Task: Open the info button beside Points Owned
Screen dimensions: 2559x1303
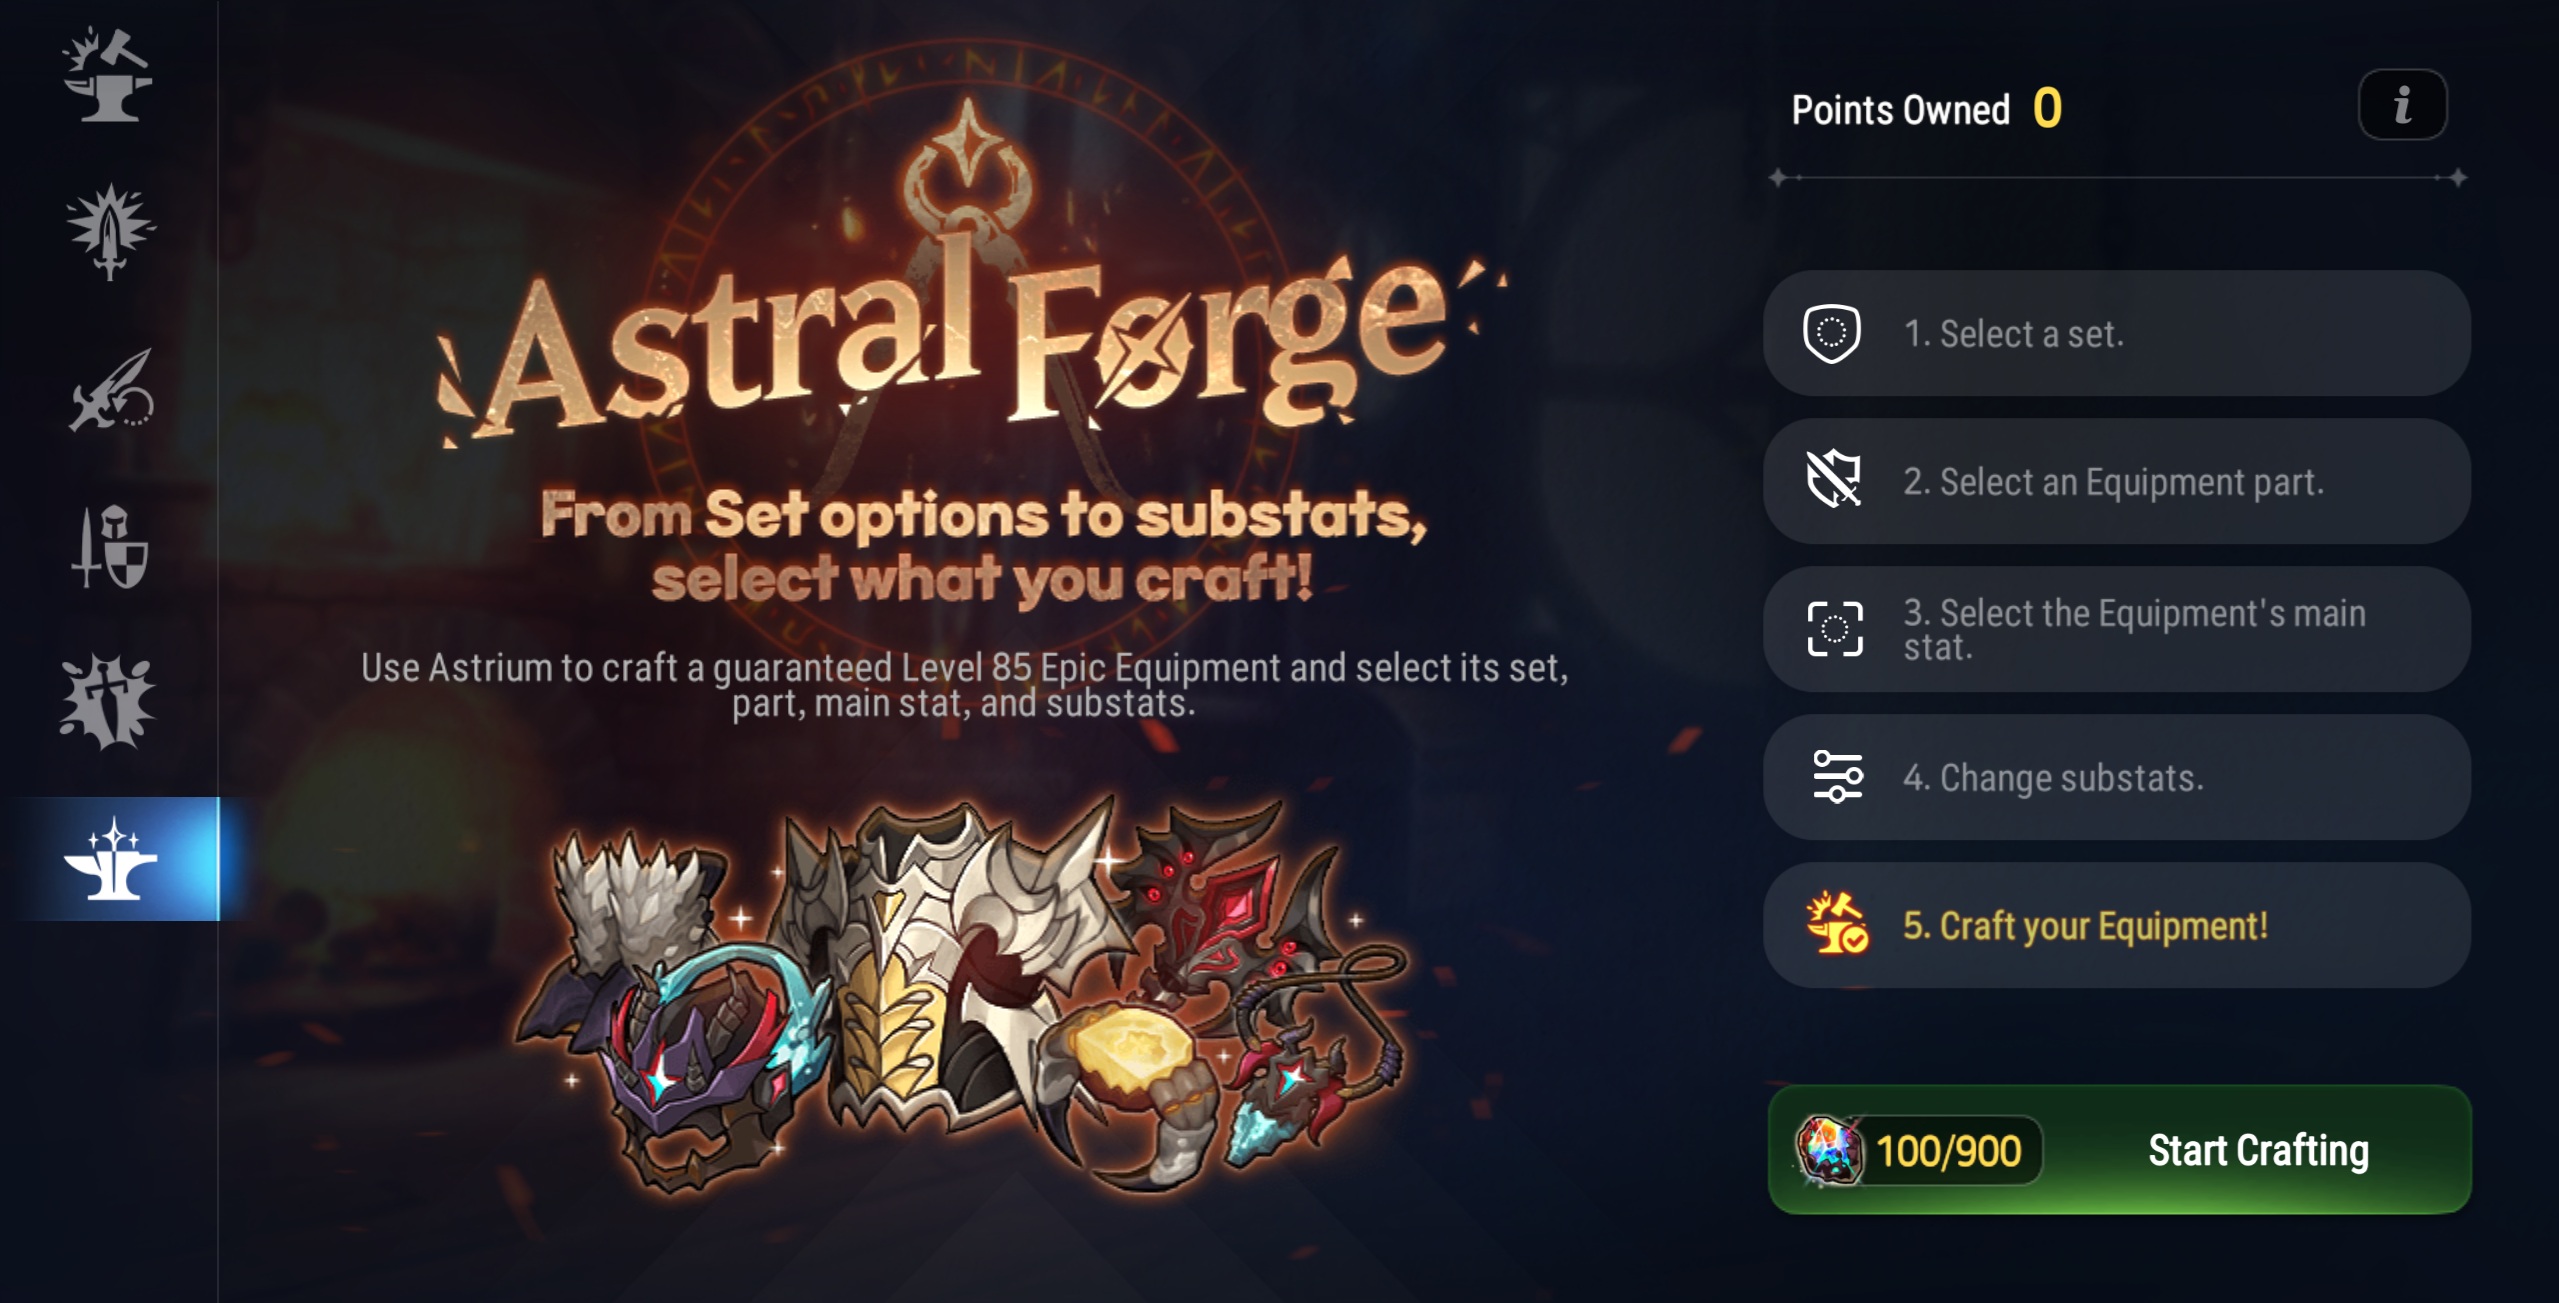Action: coord(2402,105)
